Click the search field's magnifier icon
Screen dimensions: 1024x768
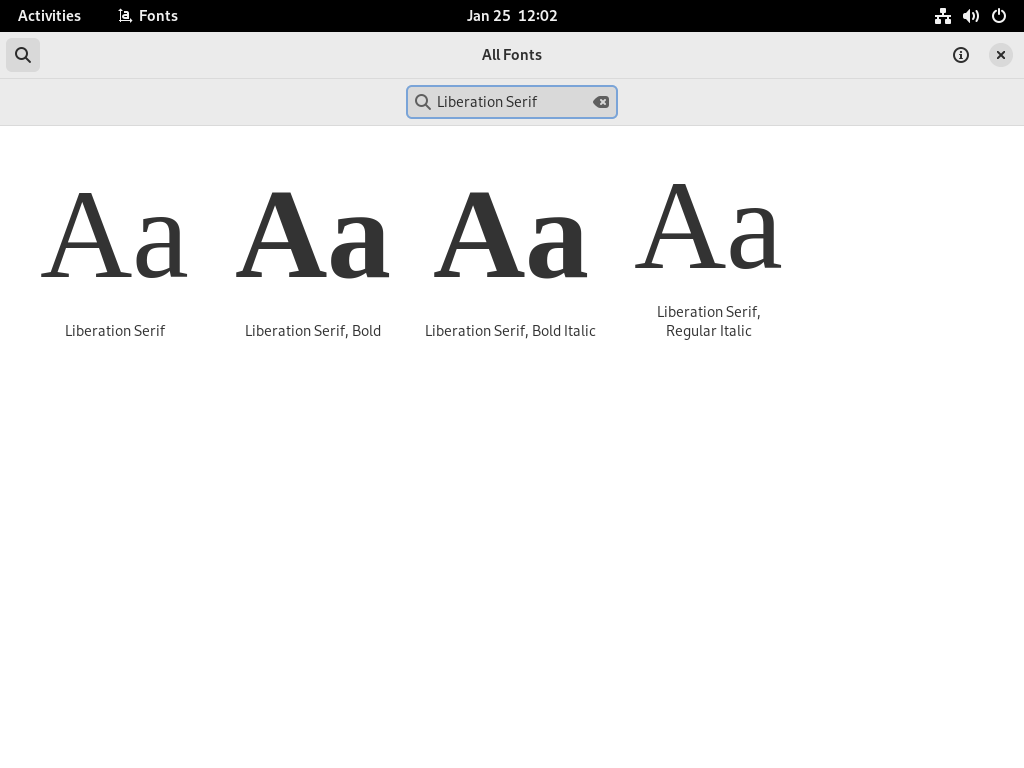tap(423, 102)
